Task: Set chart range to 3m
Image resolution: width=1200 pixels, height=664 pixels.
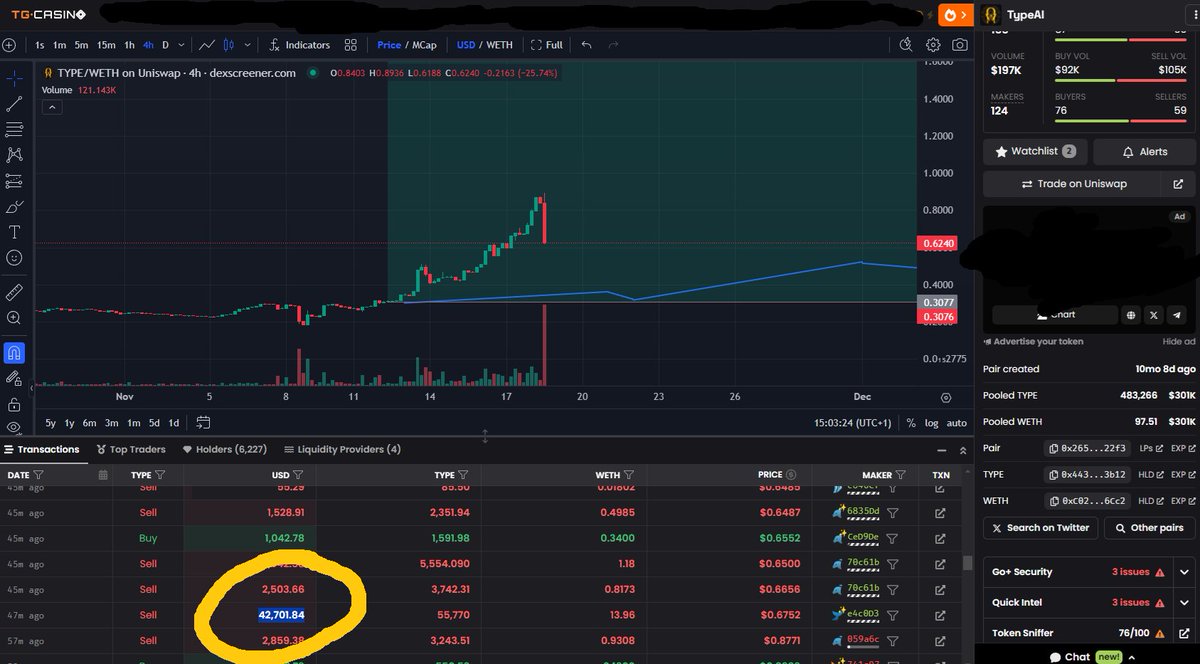Action: (x=111, y=423)
